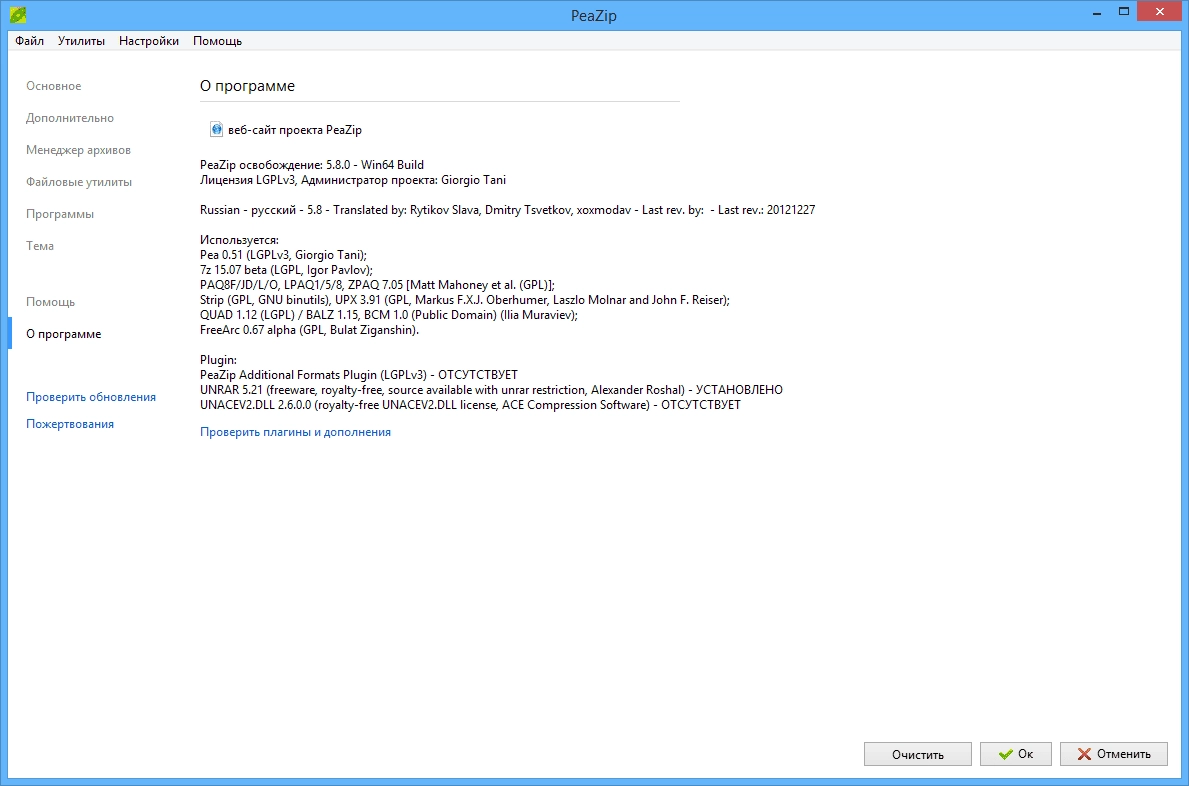
Task: Click the Лицензия LGPLv3 line
Action: click(353, 180)
